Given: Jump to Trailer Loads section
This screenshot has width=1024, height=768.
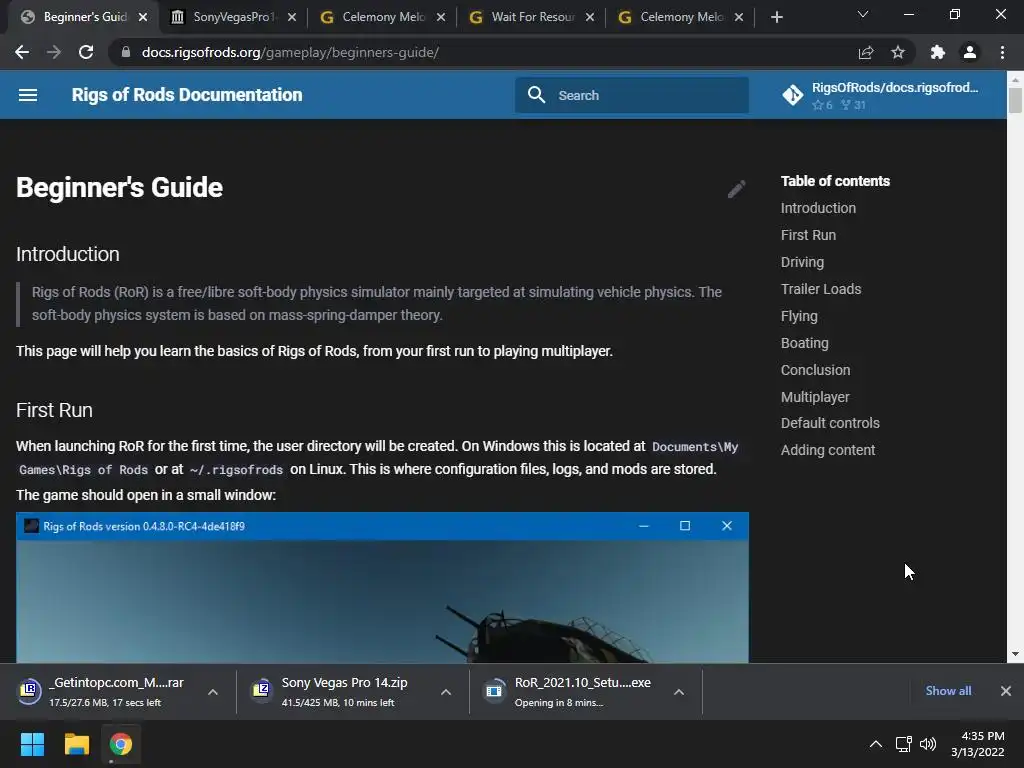Looking at the screenshot, I should (821, 289).
